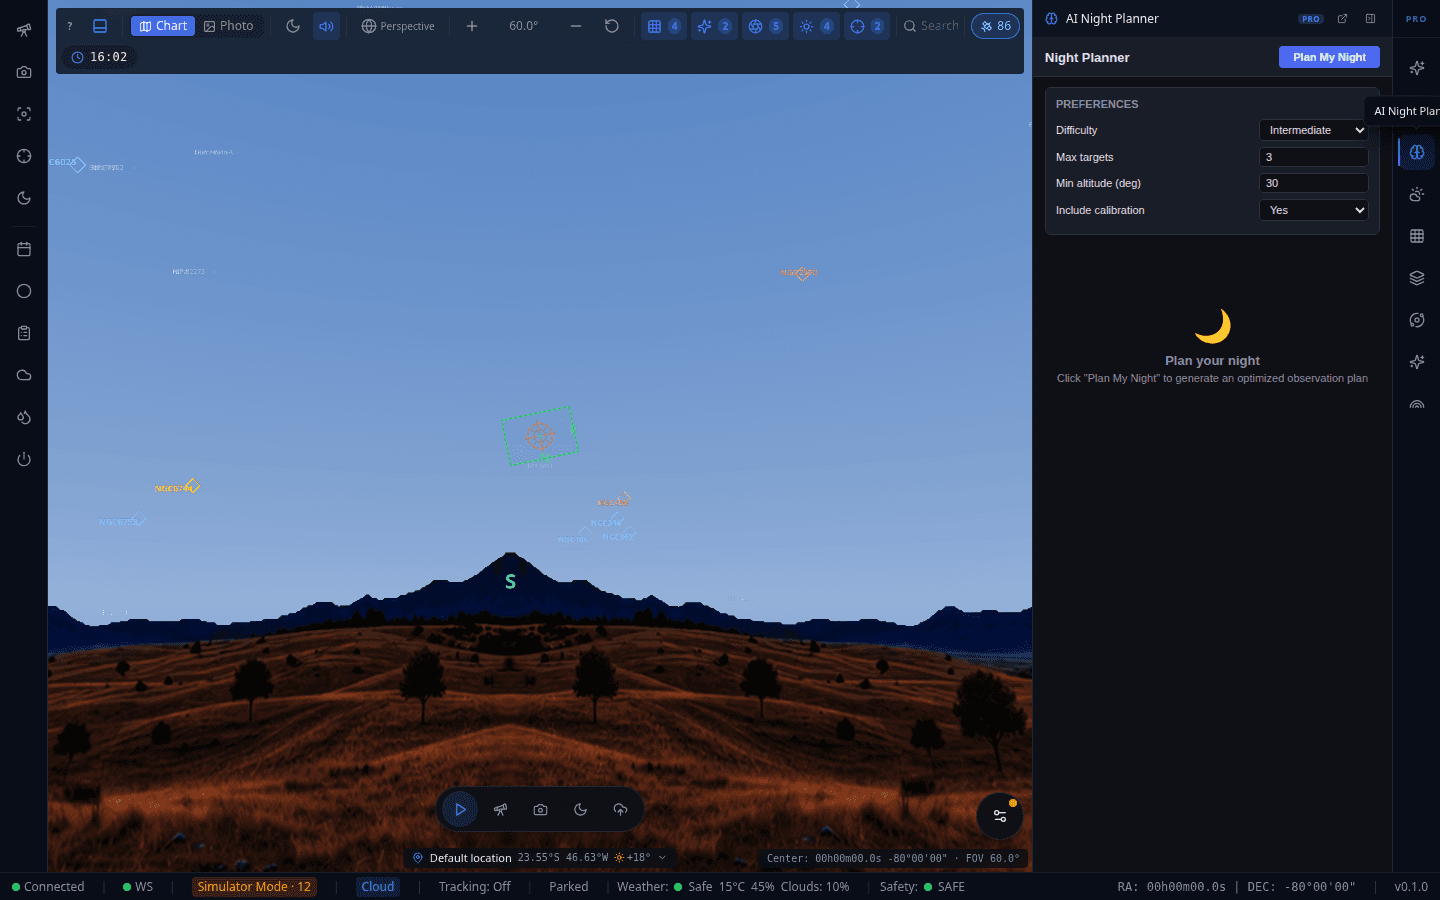Pop out the AI Night Planner panel
The image size is (1440, 900).
pyautogui.click(x=1342, y=18)
